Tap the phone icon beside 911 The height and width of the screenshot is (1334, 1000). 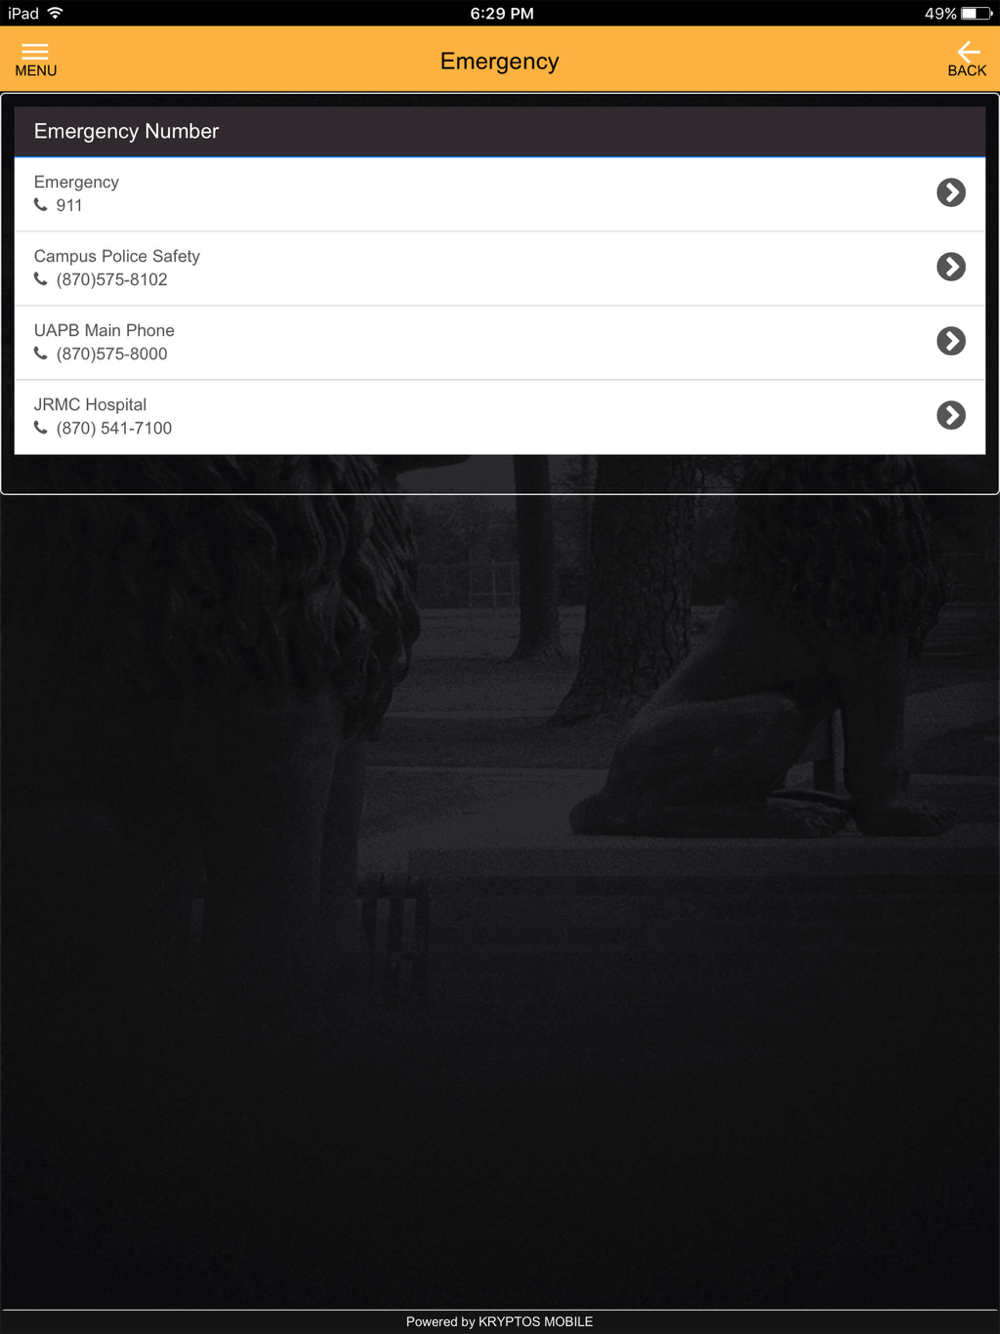click(41, 205)
